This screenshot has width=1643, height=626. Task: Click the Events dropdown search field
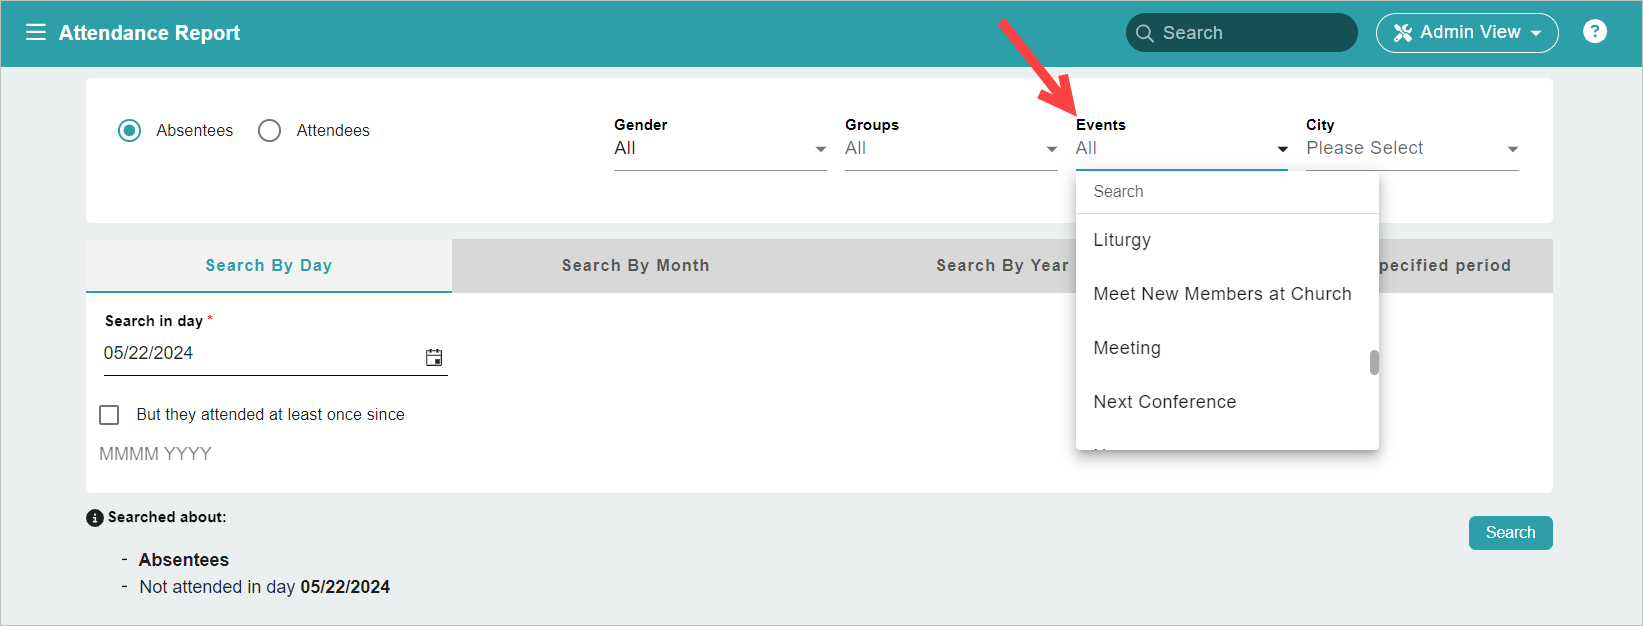[x=1227, y=192]
